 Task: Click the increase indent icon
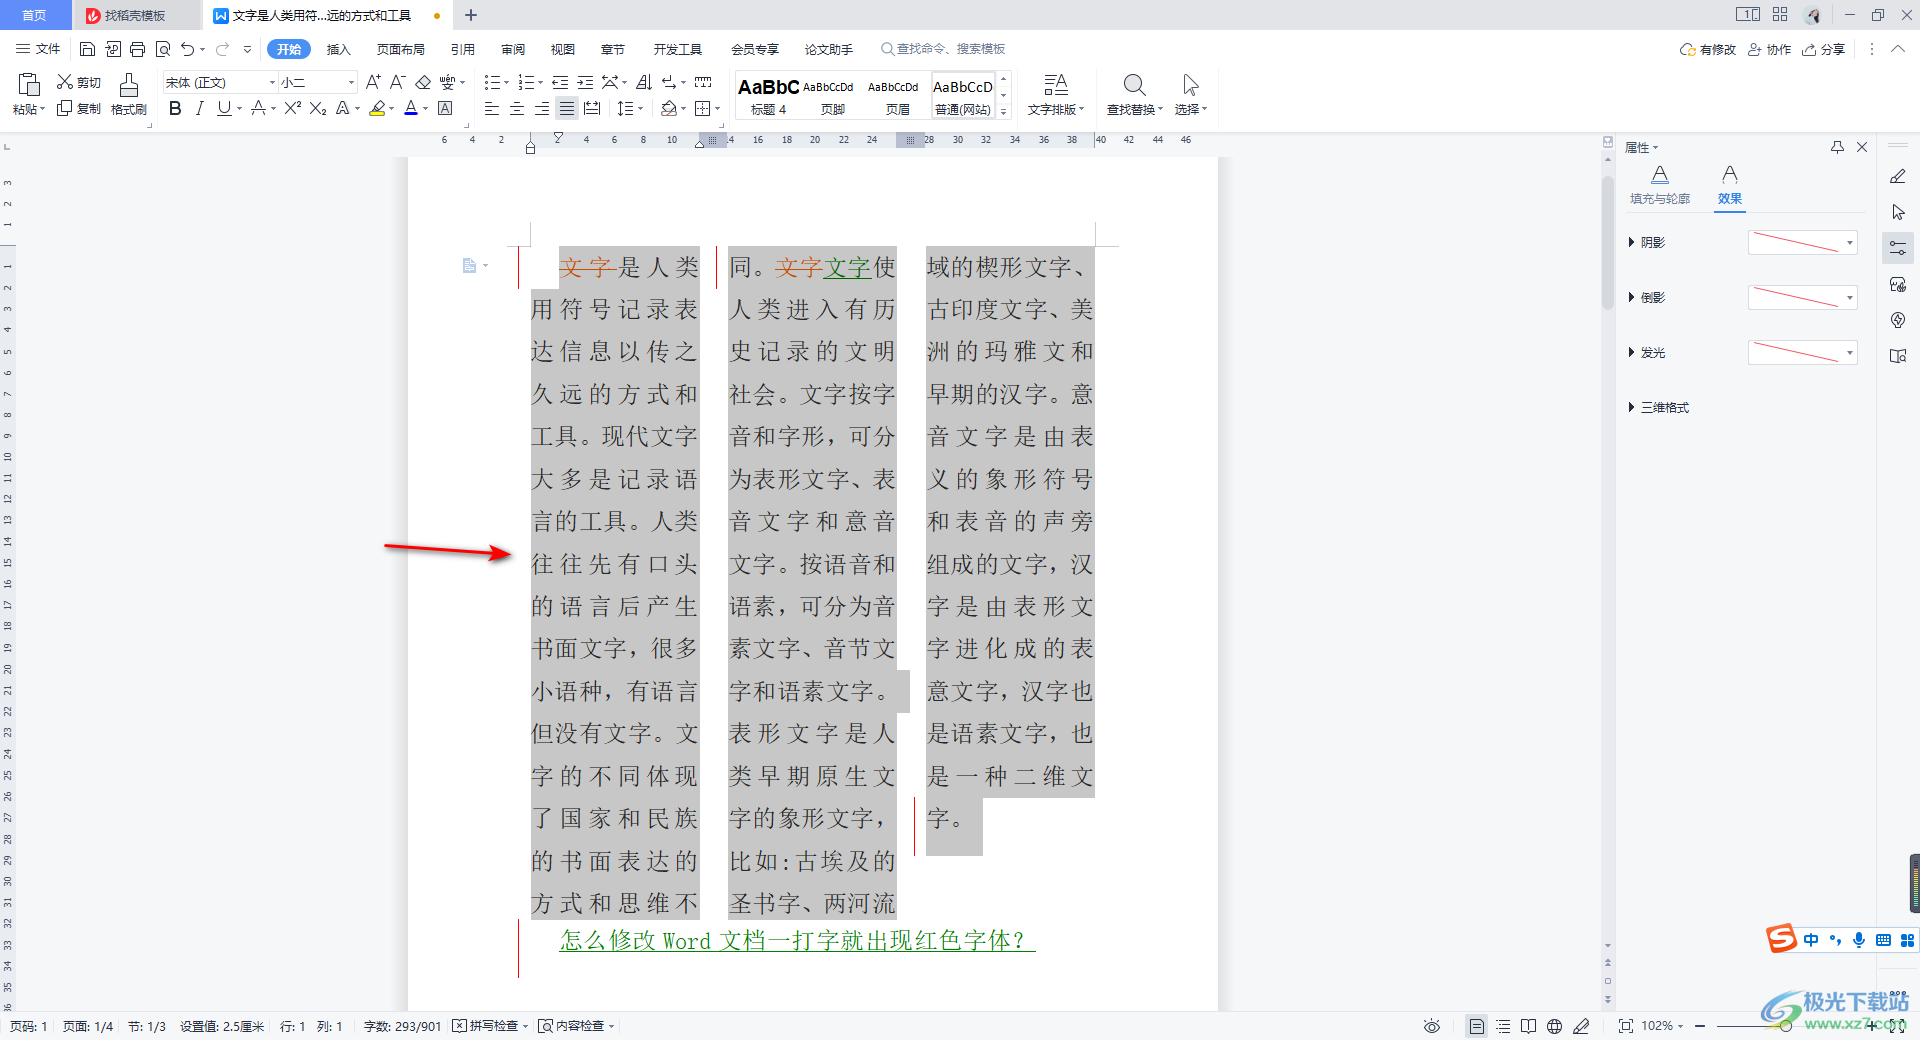(x=585, y=82)
